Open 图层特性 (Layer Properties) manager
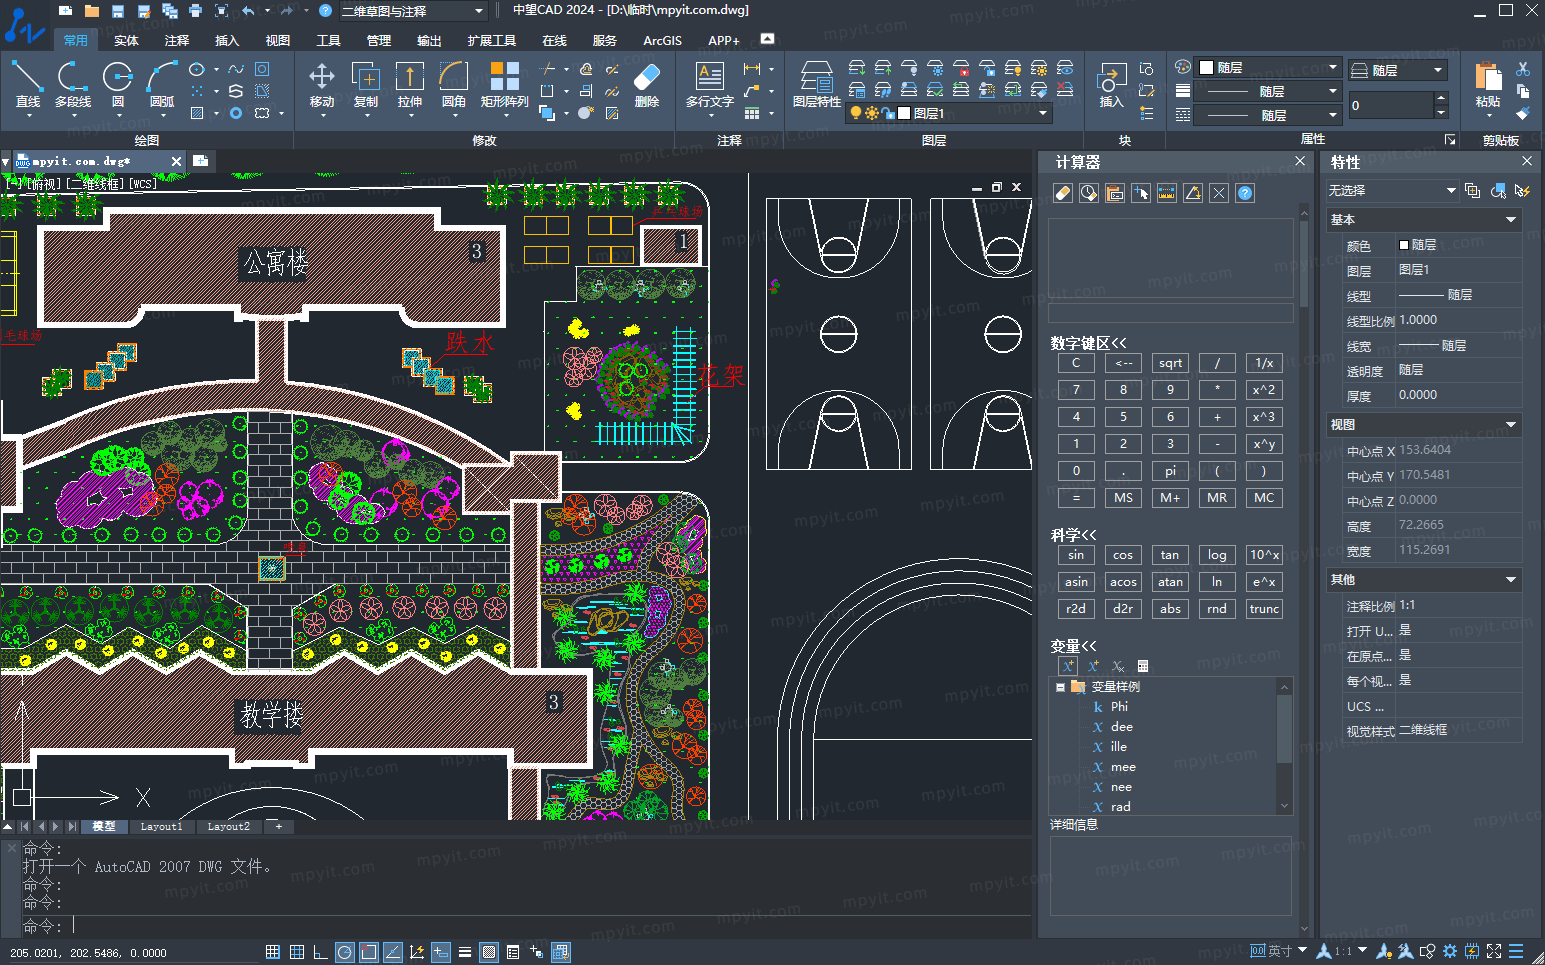 coord(817,84)
